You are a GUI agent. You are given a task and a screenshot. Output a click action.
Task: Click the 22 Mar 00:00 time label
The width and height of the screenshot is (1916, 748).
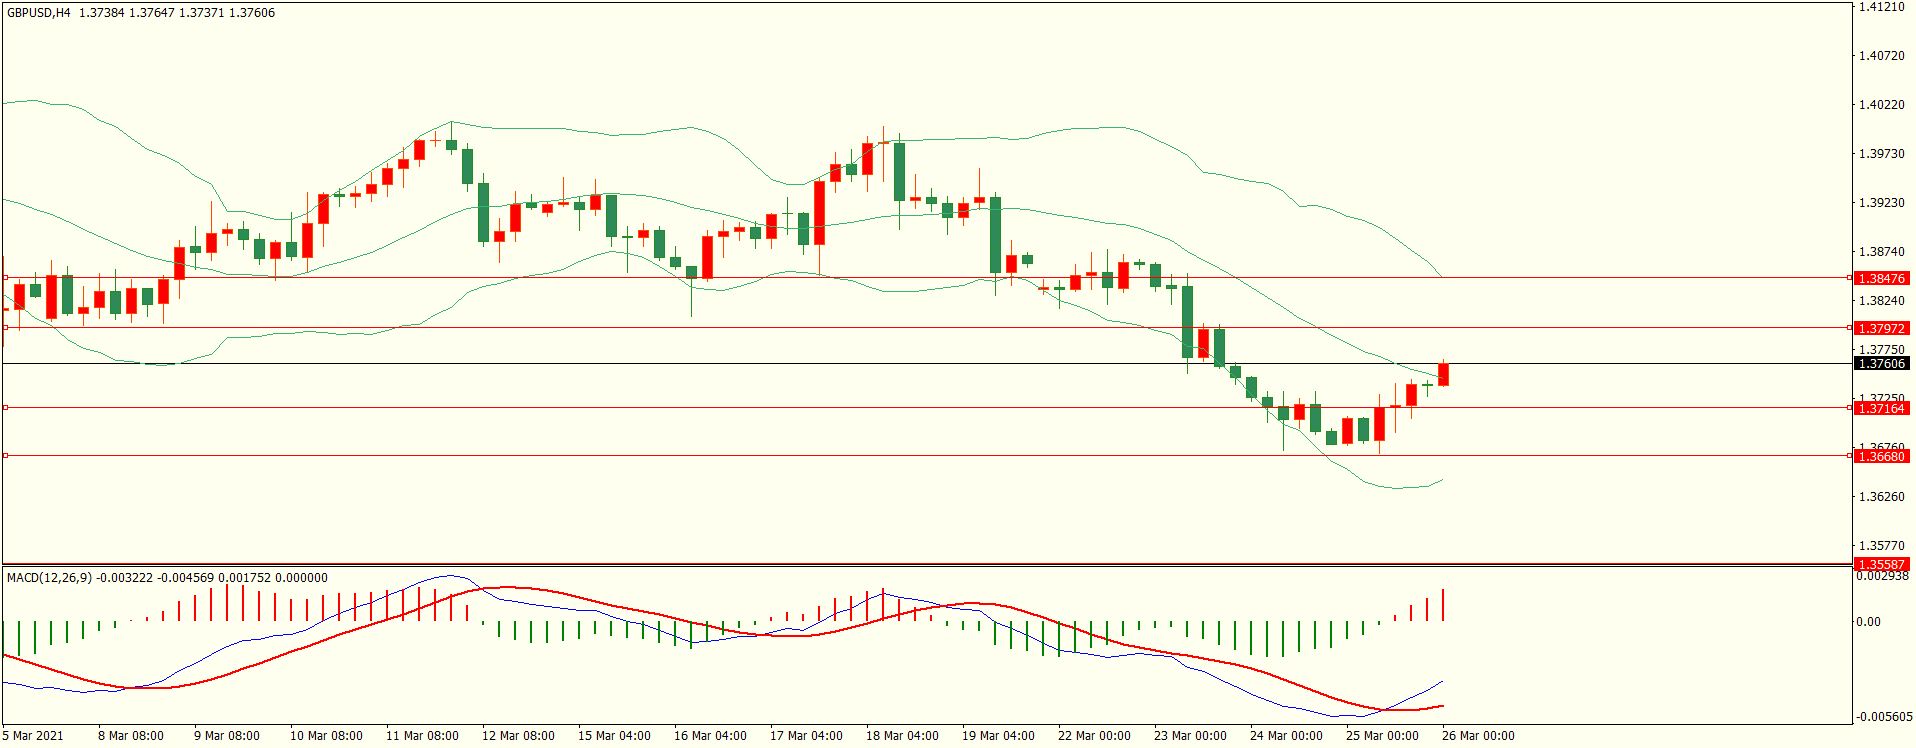[1094, 736]
